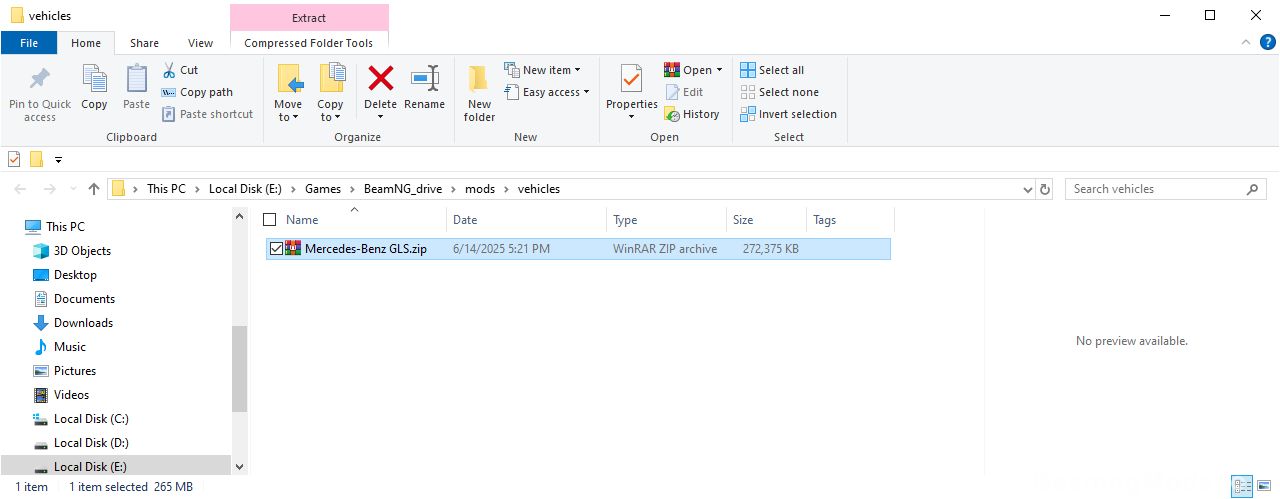Open the Recent locations dropdown arrow

point(72,189)
